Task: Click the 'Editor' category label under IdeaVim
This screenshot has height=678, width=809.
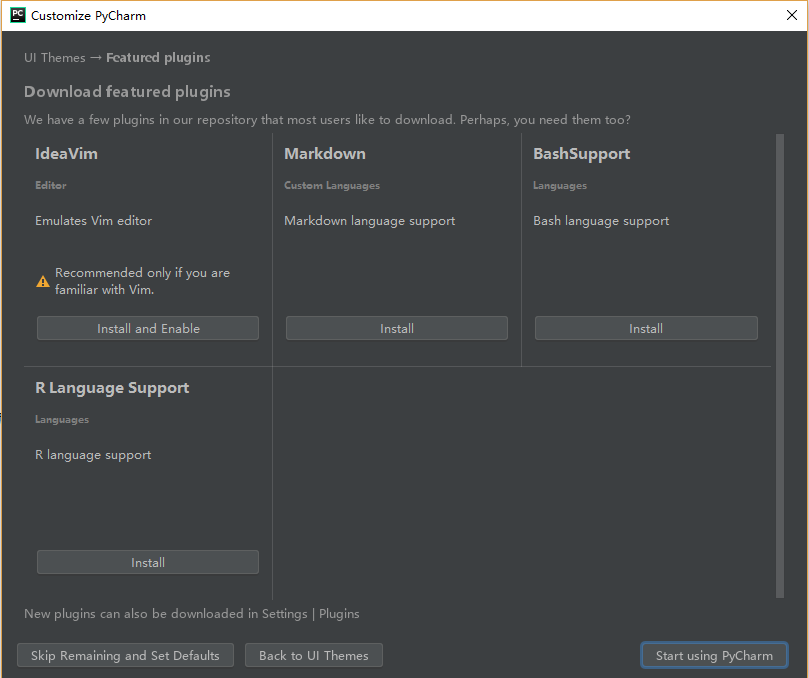Action: (x=51, y=185)
